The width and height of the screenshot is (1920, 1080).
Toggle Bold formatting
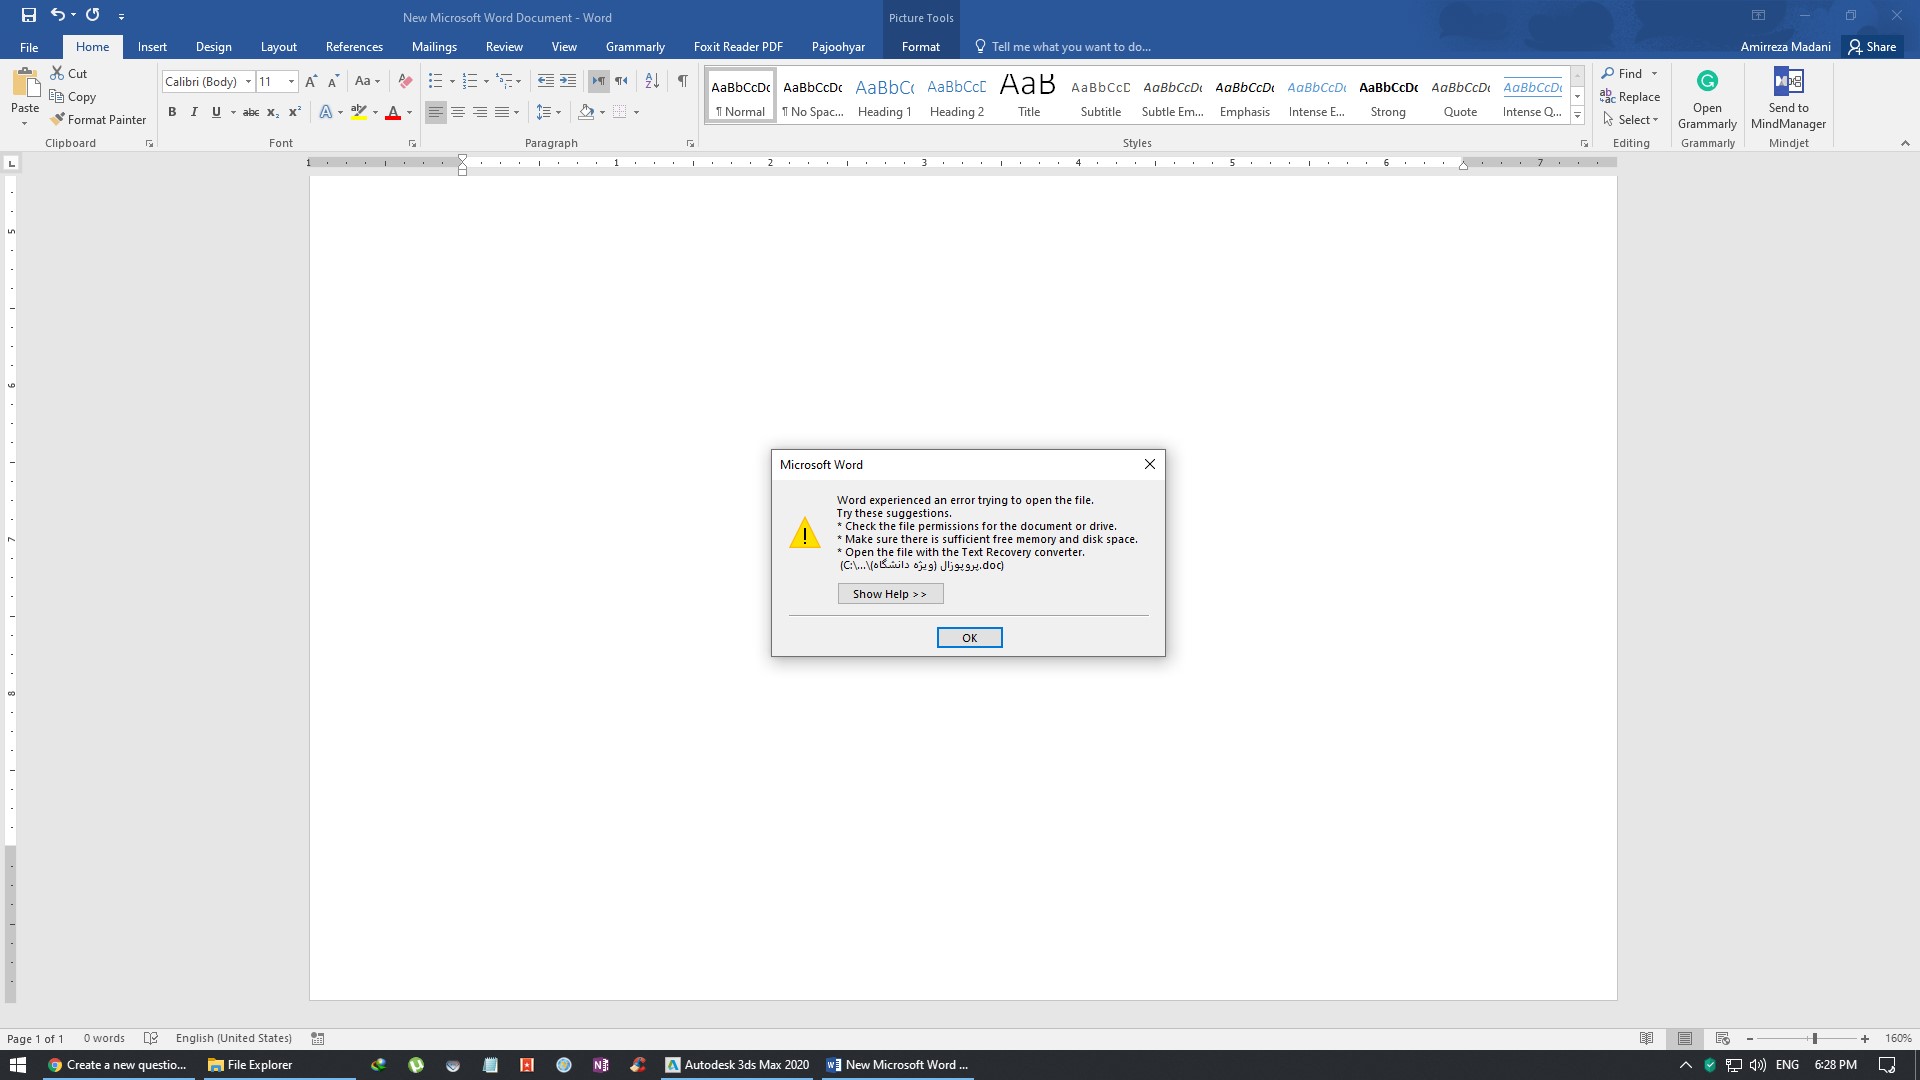click(x=172, y=112)
